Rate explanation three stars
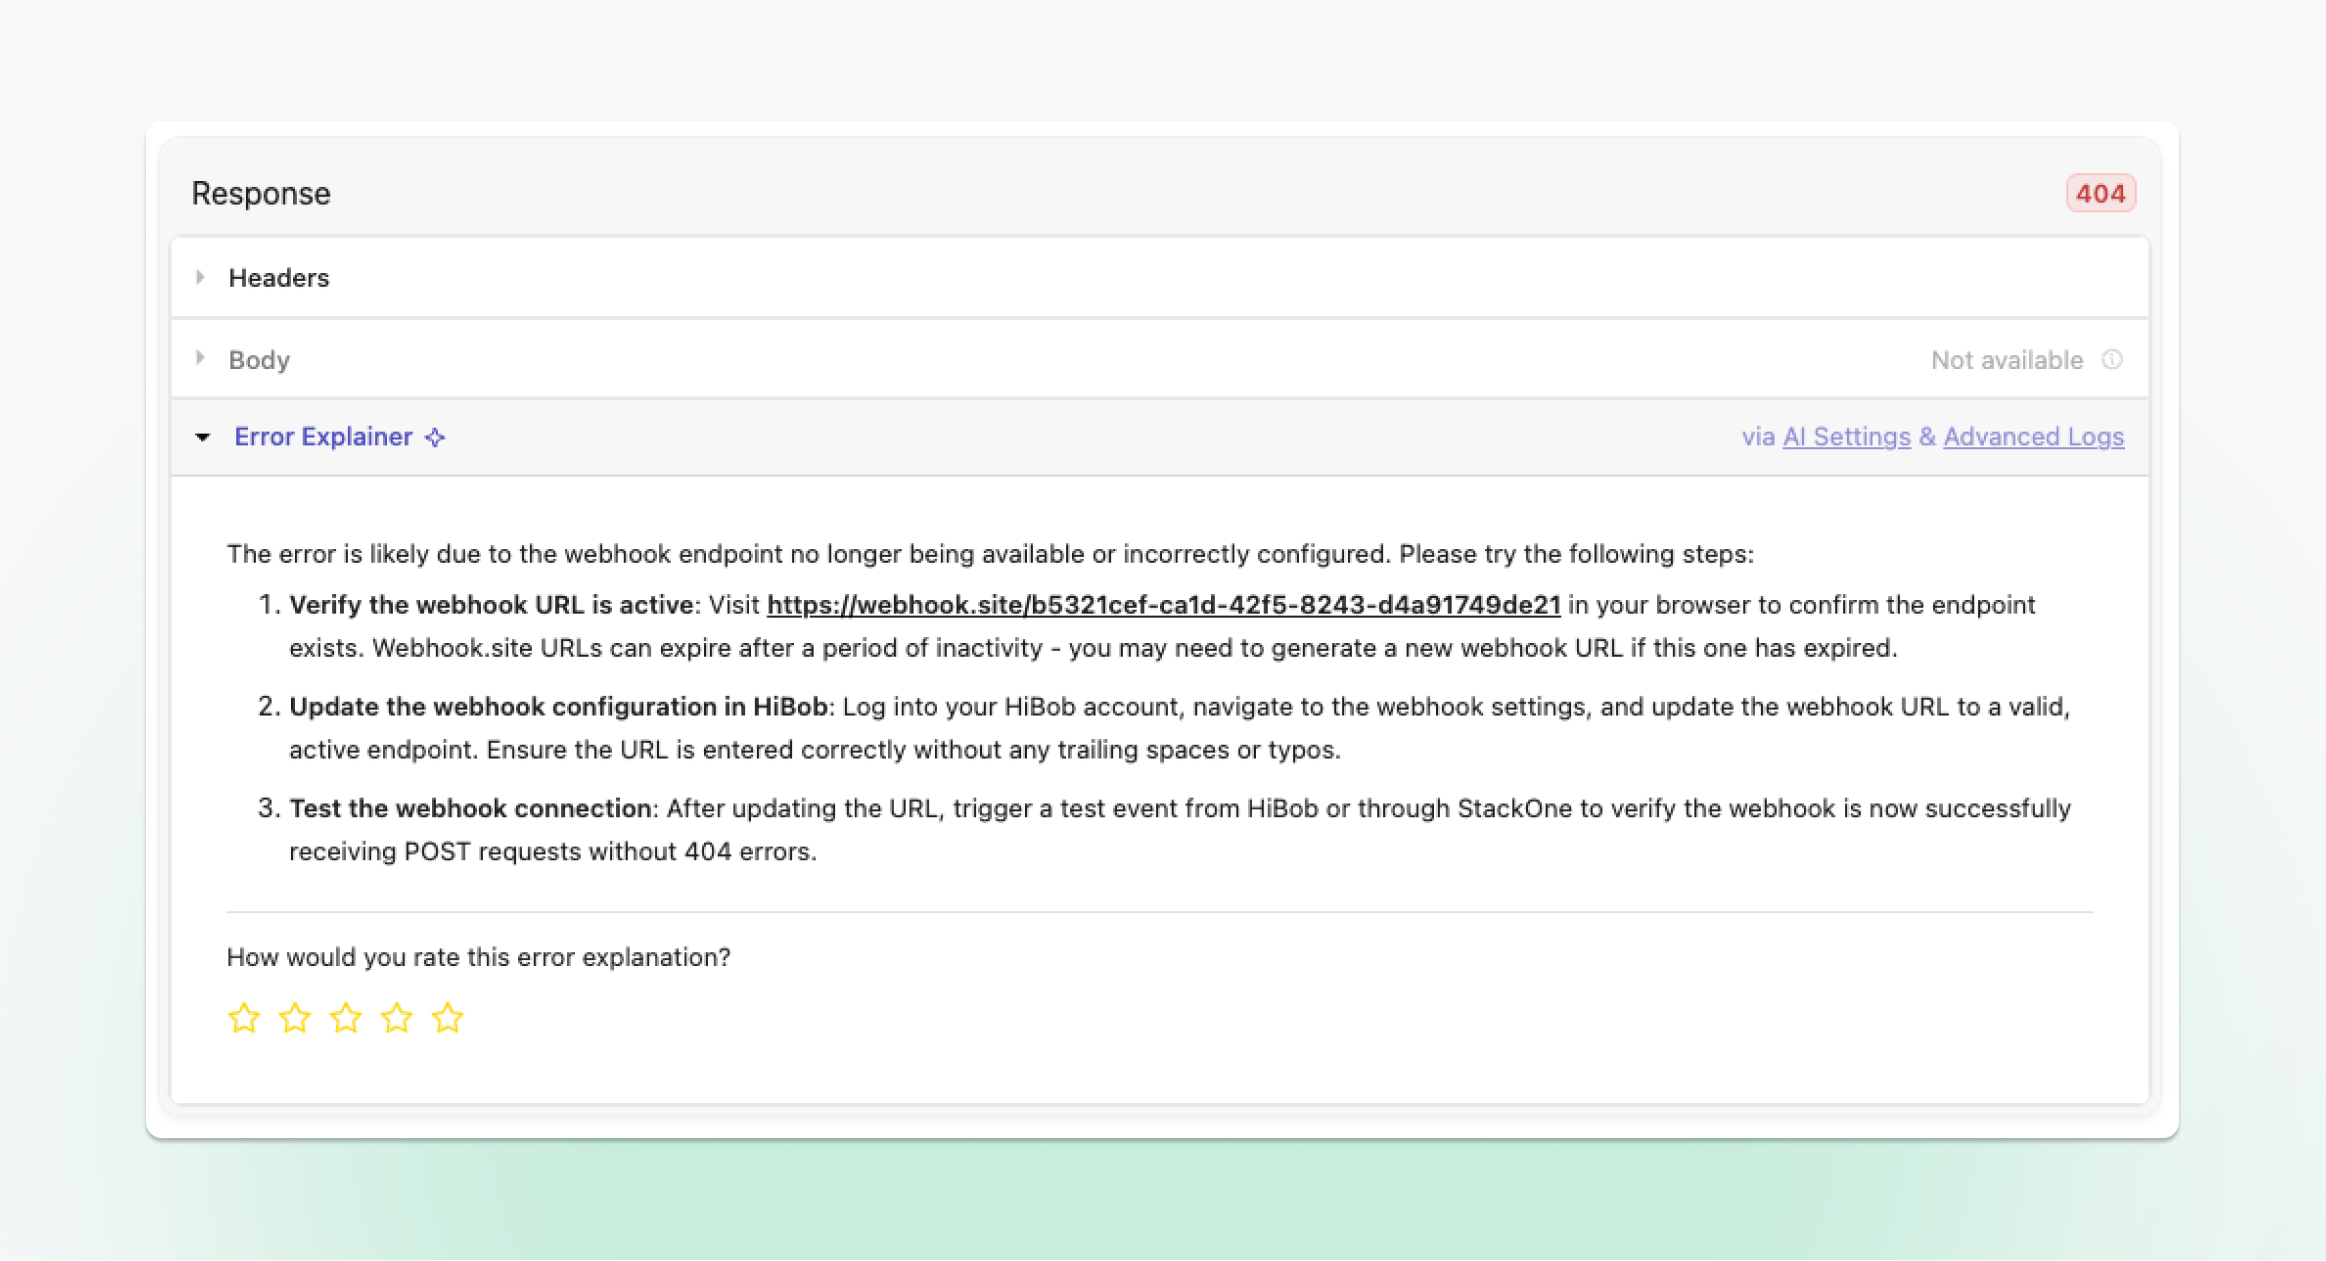 click(x=346, y=1018)
